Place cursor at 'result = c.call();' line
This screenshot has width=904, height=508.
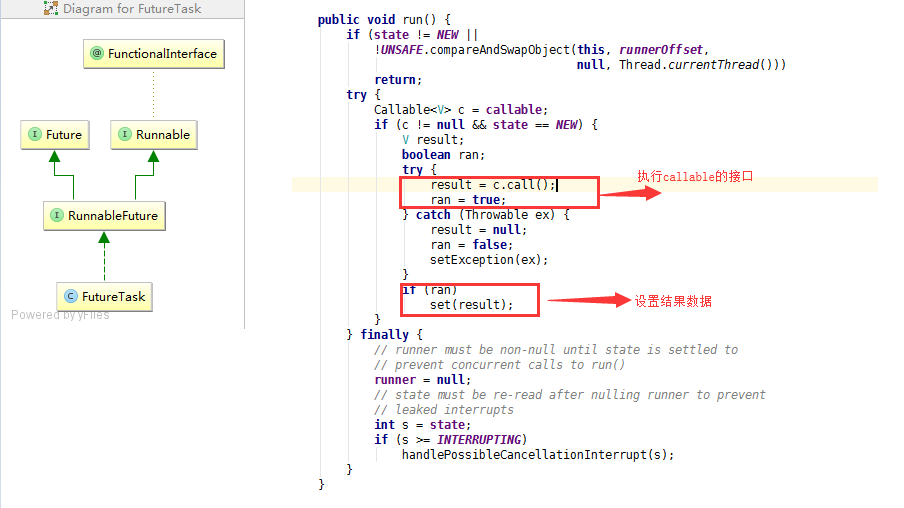pyautogui.click(x=493, y=185)
